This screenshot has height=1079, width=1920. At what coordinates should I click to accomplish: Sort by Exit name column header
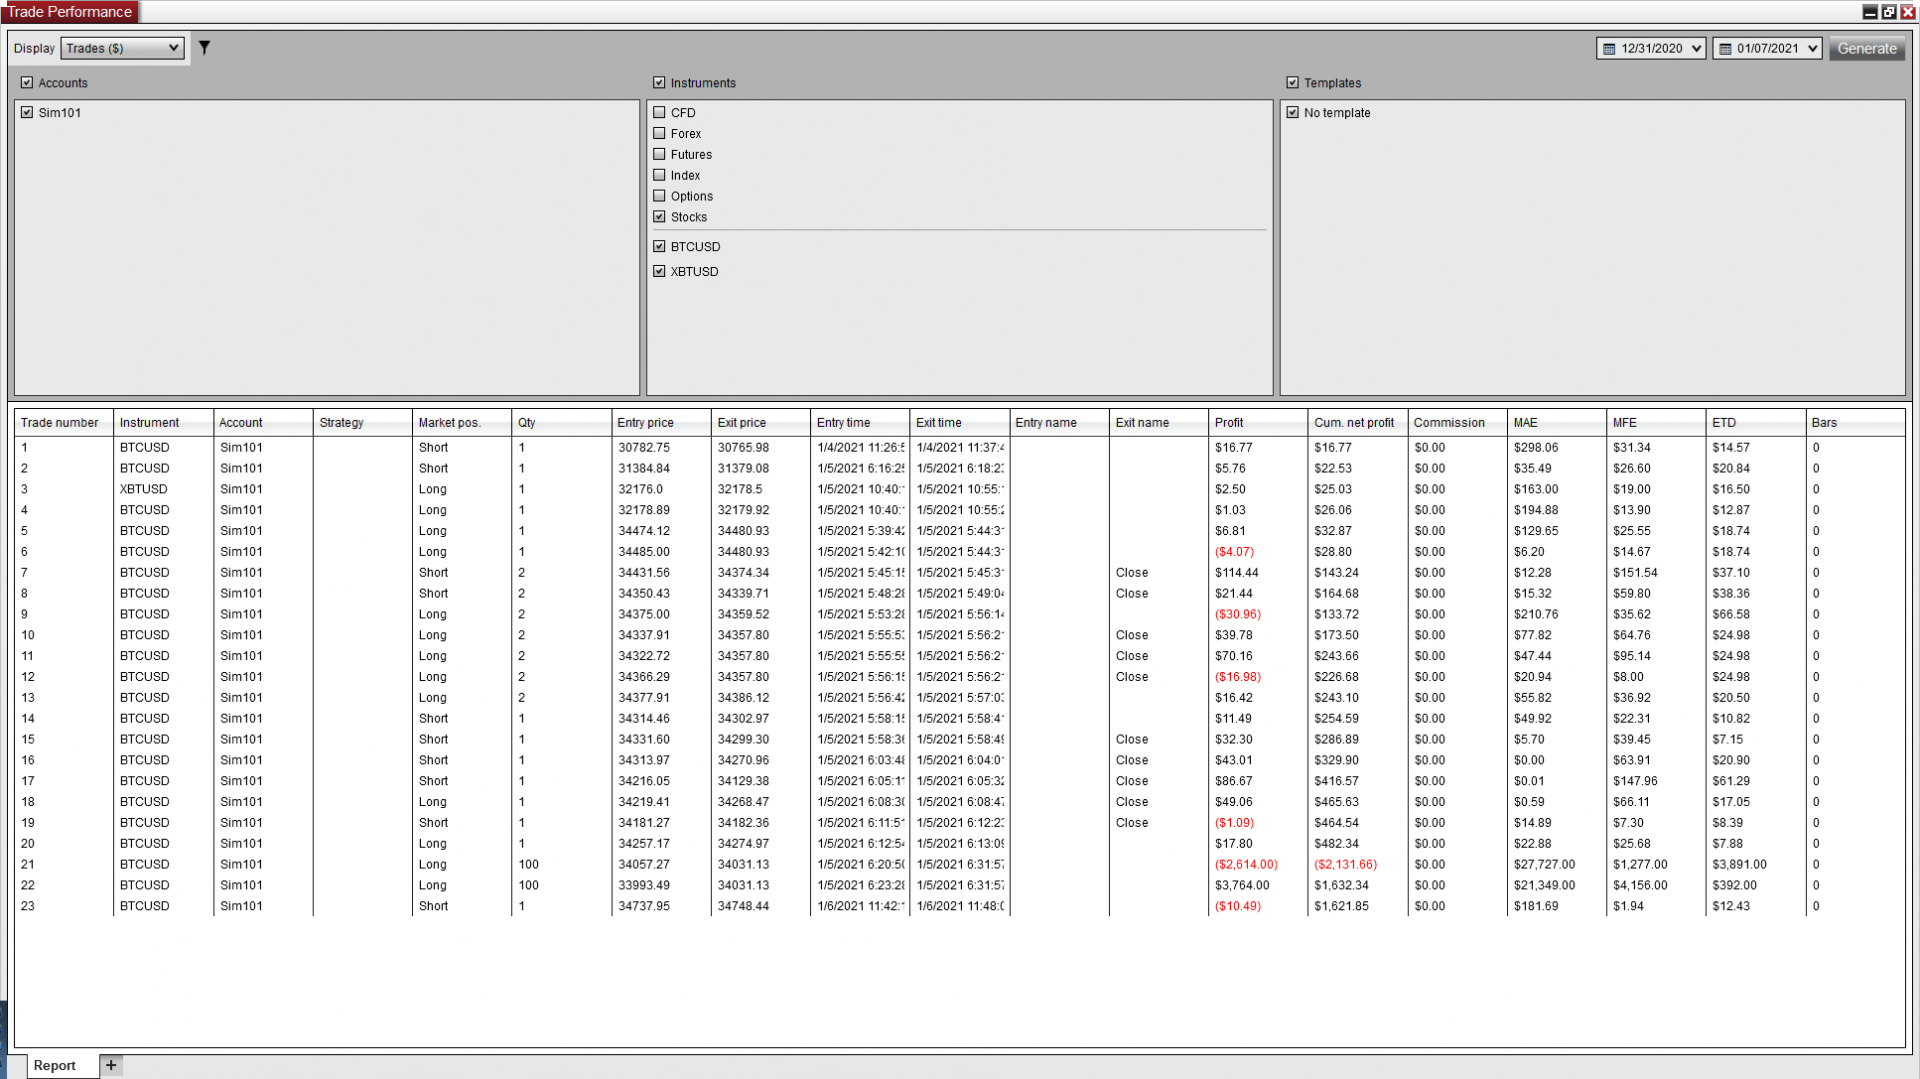(x=1158, y=423)
